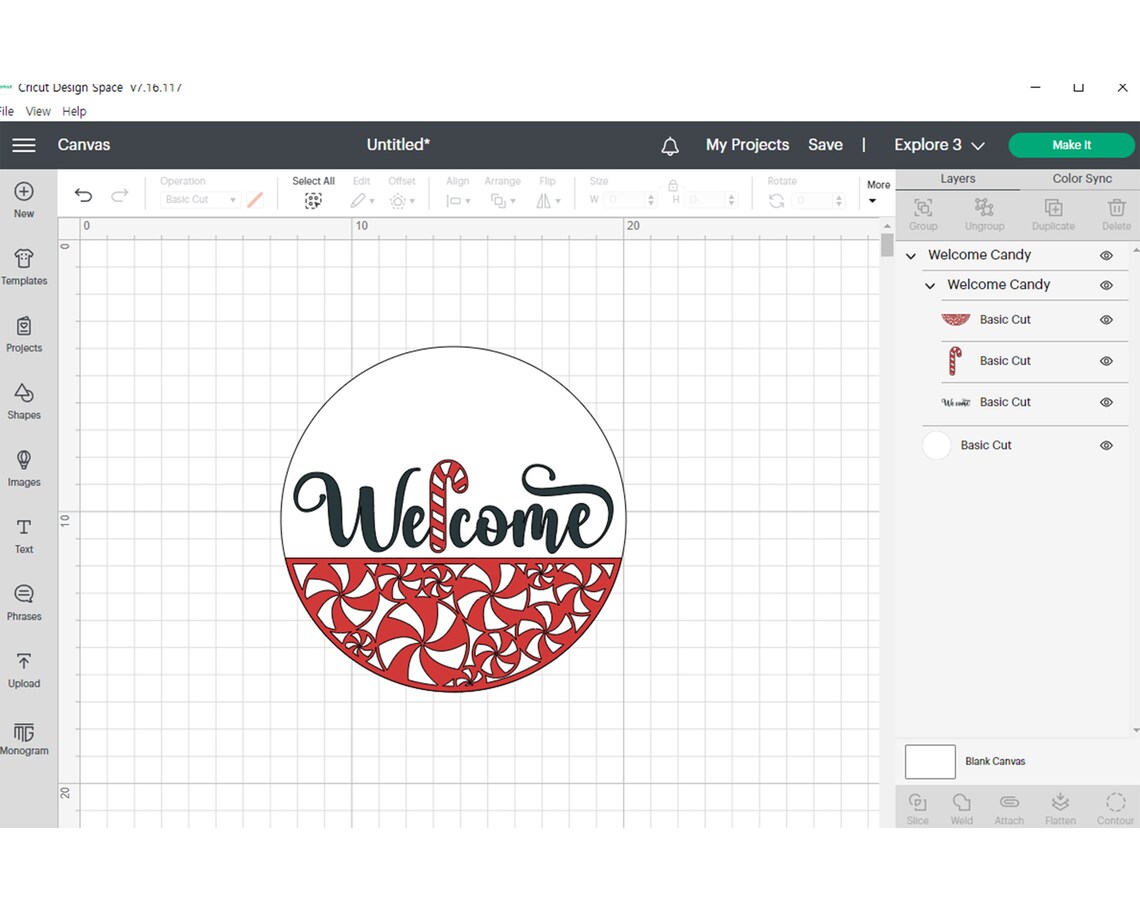The image size is (1140, 912).
Task: Collapse the top Welcome Candy group
Action: click(910, 255)
